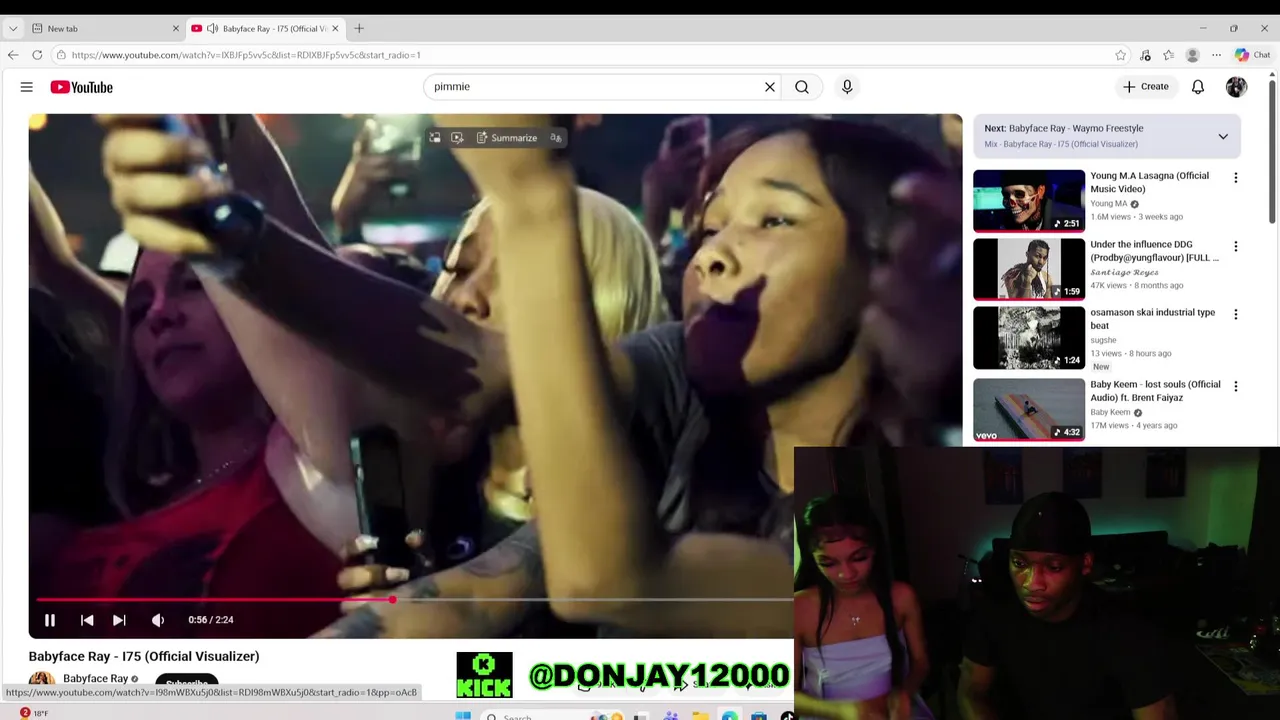Viewport: 1280px width, 720px height.
Task: Click the YouTube URL in the address bar
Action: pyautogui.click(x=246, y=55)
